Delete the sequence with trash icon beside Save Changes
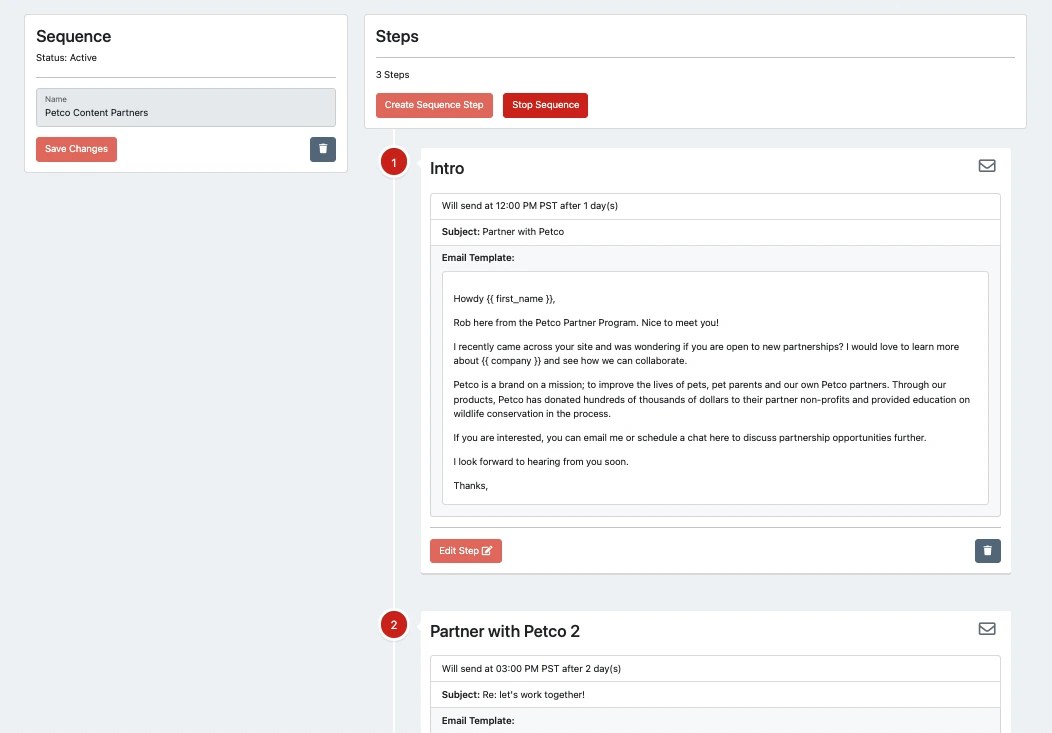This screenshot has width=1052, height=733. pyautogui.click(x=323, y=149)
